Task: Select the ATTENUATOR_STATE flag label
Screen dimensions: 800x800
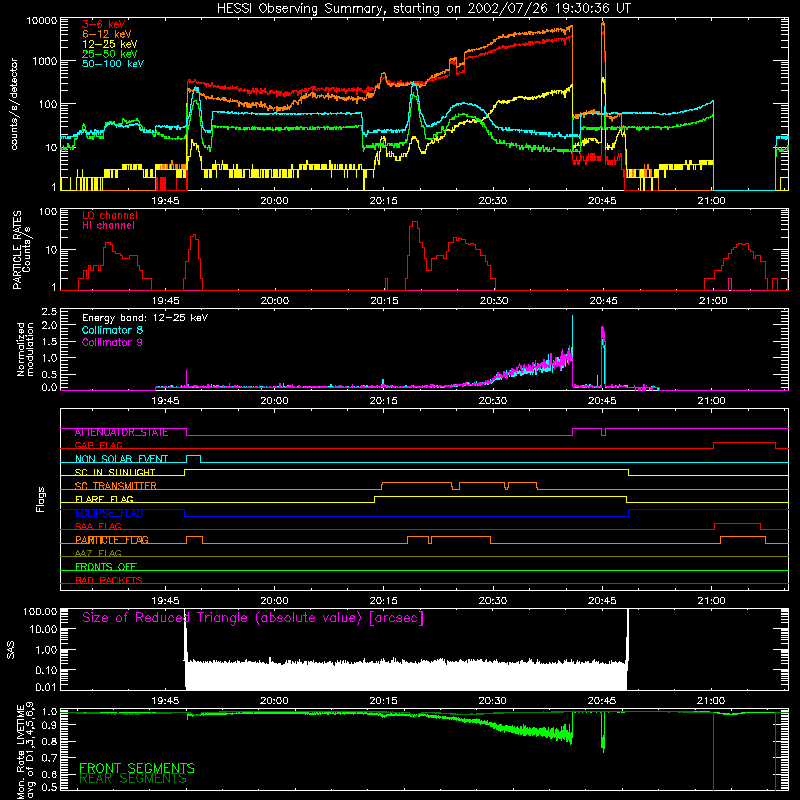Action: 121,433
